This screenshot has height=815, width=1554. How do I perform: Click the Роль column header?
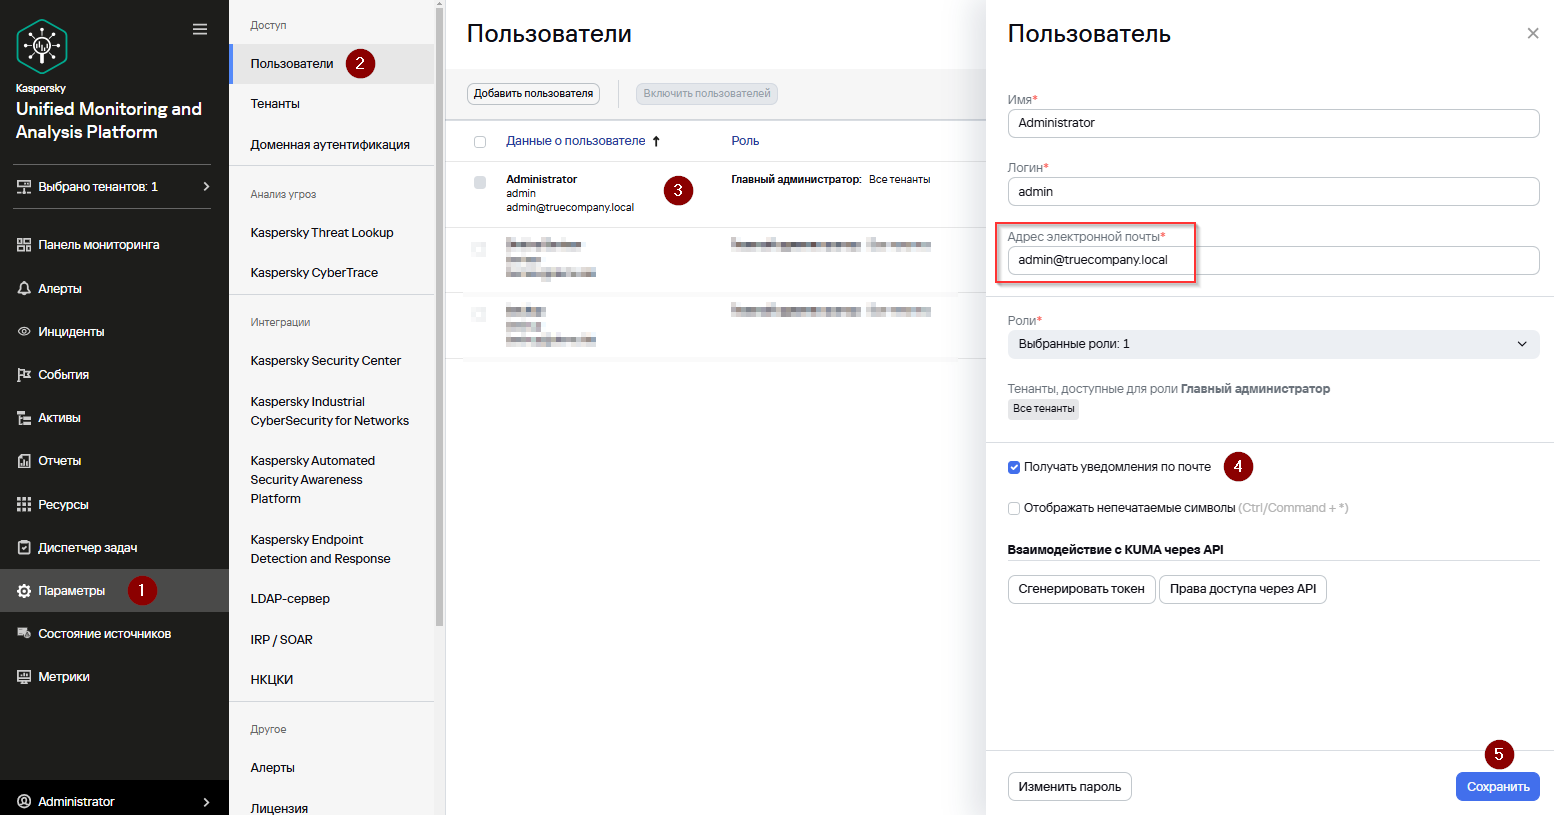coord(745,141)
